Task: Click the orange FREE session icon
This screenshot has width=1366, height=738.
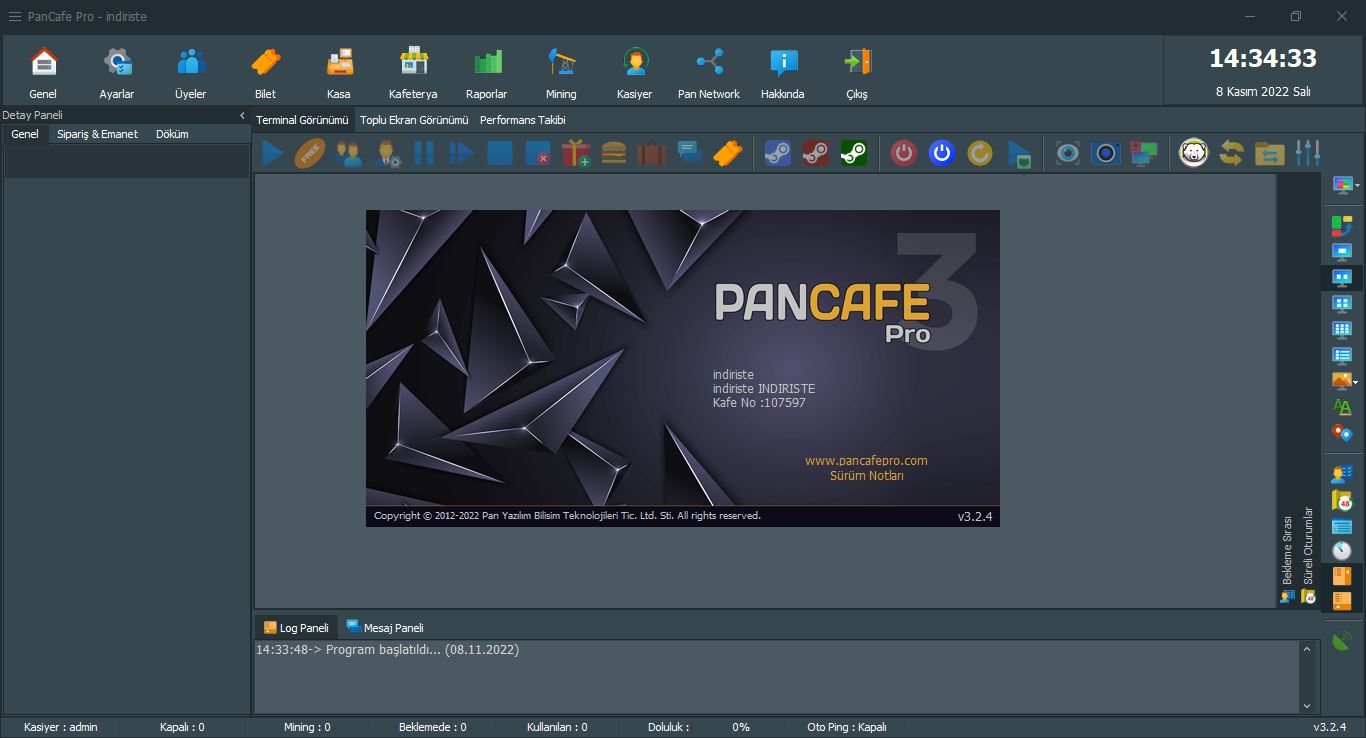Action: (x=310, y=153)
